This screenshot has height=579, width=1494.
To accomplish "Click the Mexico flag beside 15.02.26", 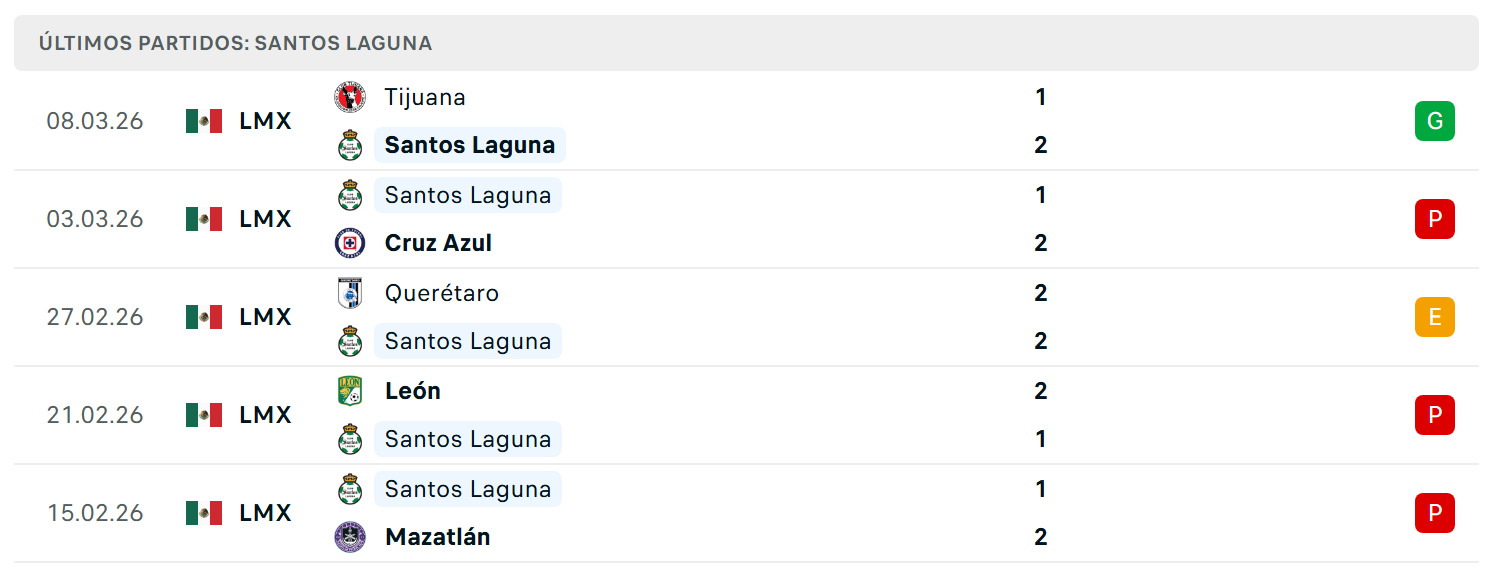I will pos(204,513).
